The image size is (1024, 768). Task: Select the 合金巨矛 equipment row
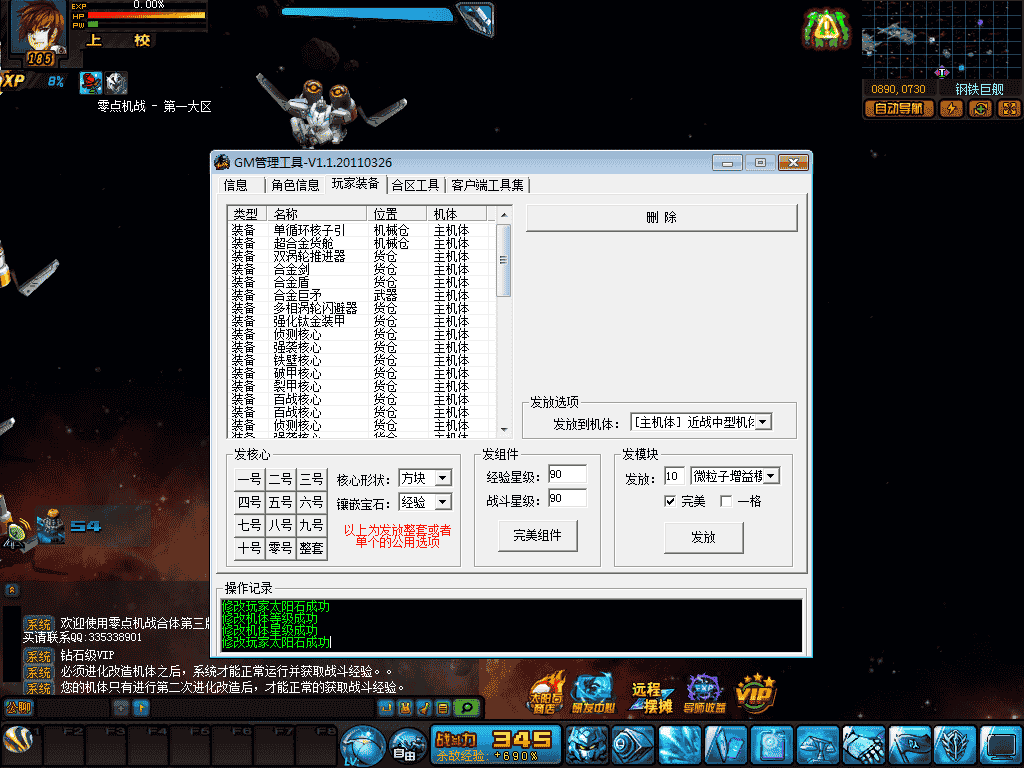click(x=360, y=295)
